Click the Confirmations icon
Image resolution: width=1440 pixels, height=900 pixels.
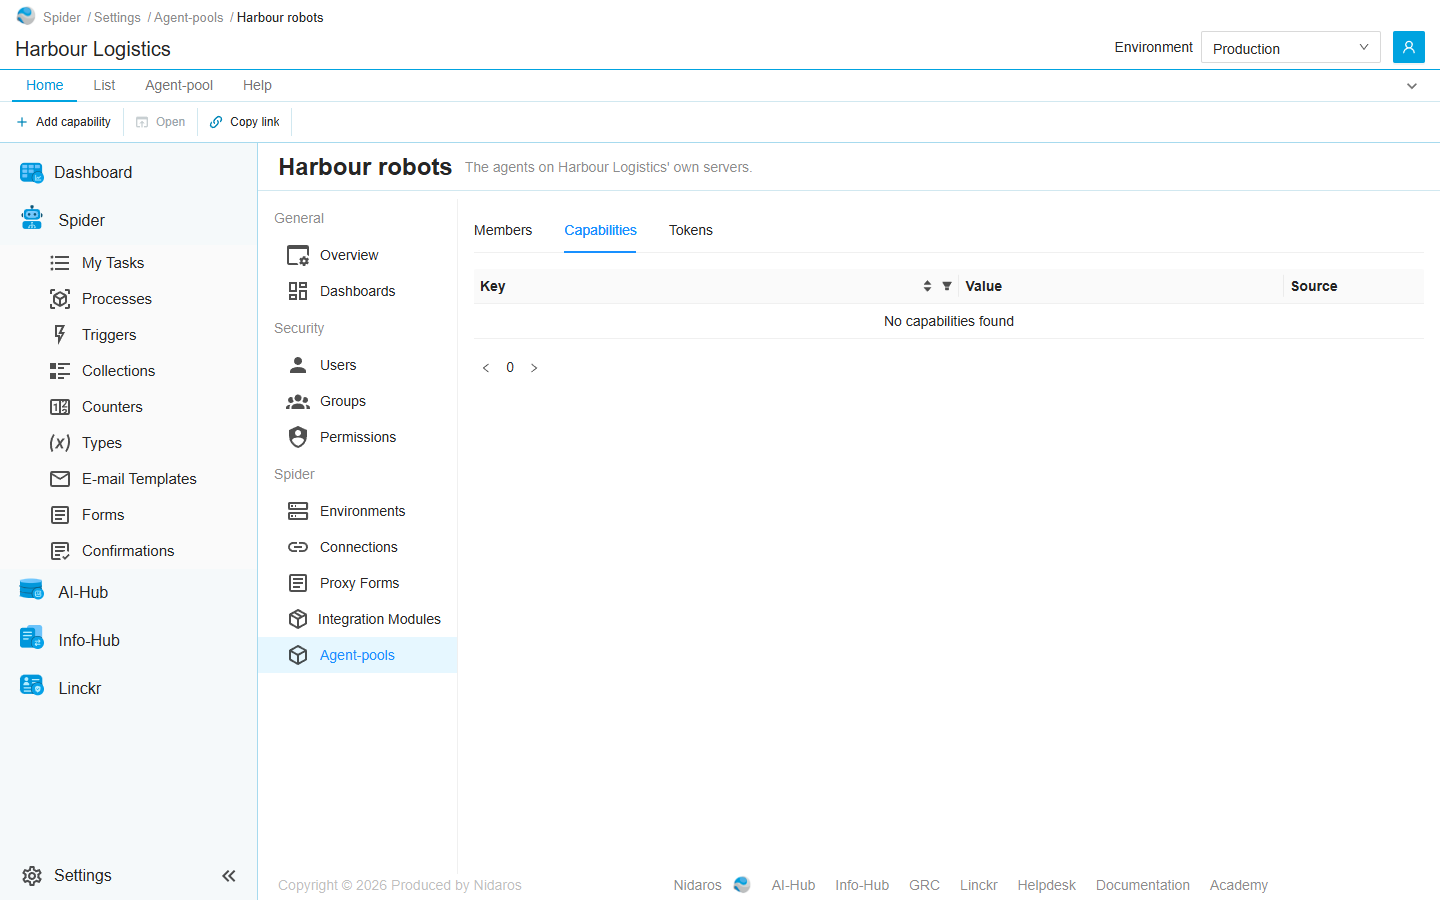click(x=60, y=551)
